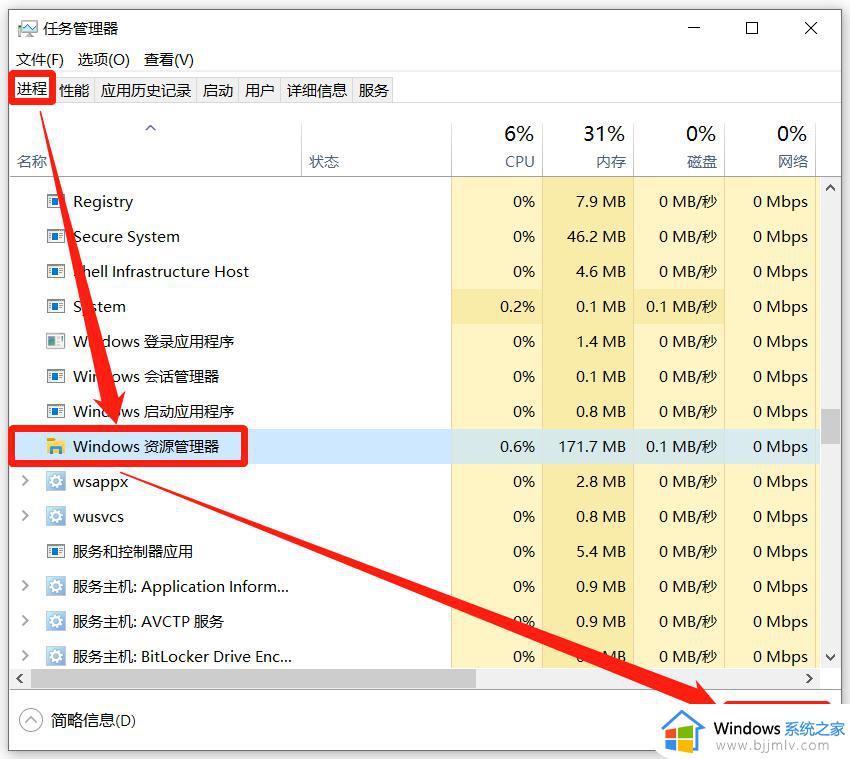Switch to the 服务 tab

point(373,91)
